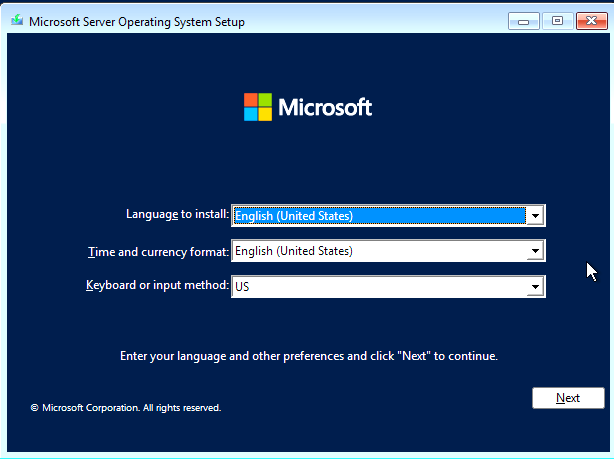This screenshot has height=459, width=614.
Task: Click the Keyboard or input method label
Action: 157,285
